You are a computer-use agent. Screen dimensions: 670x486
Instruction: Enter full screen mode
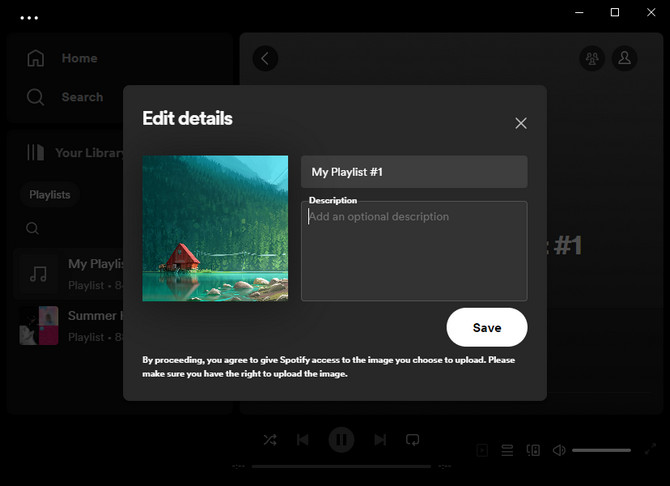point(650,449)
